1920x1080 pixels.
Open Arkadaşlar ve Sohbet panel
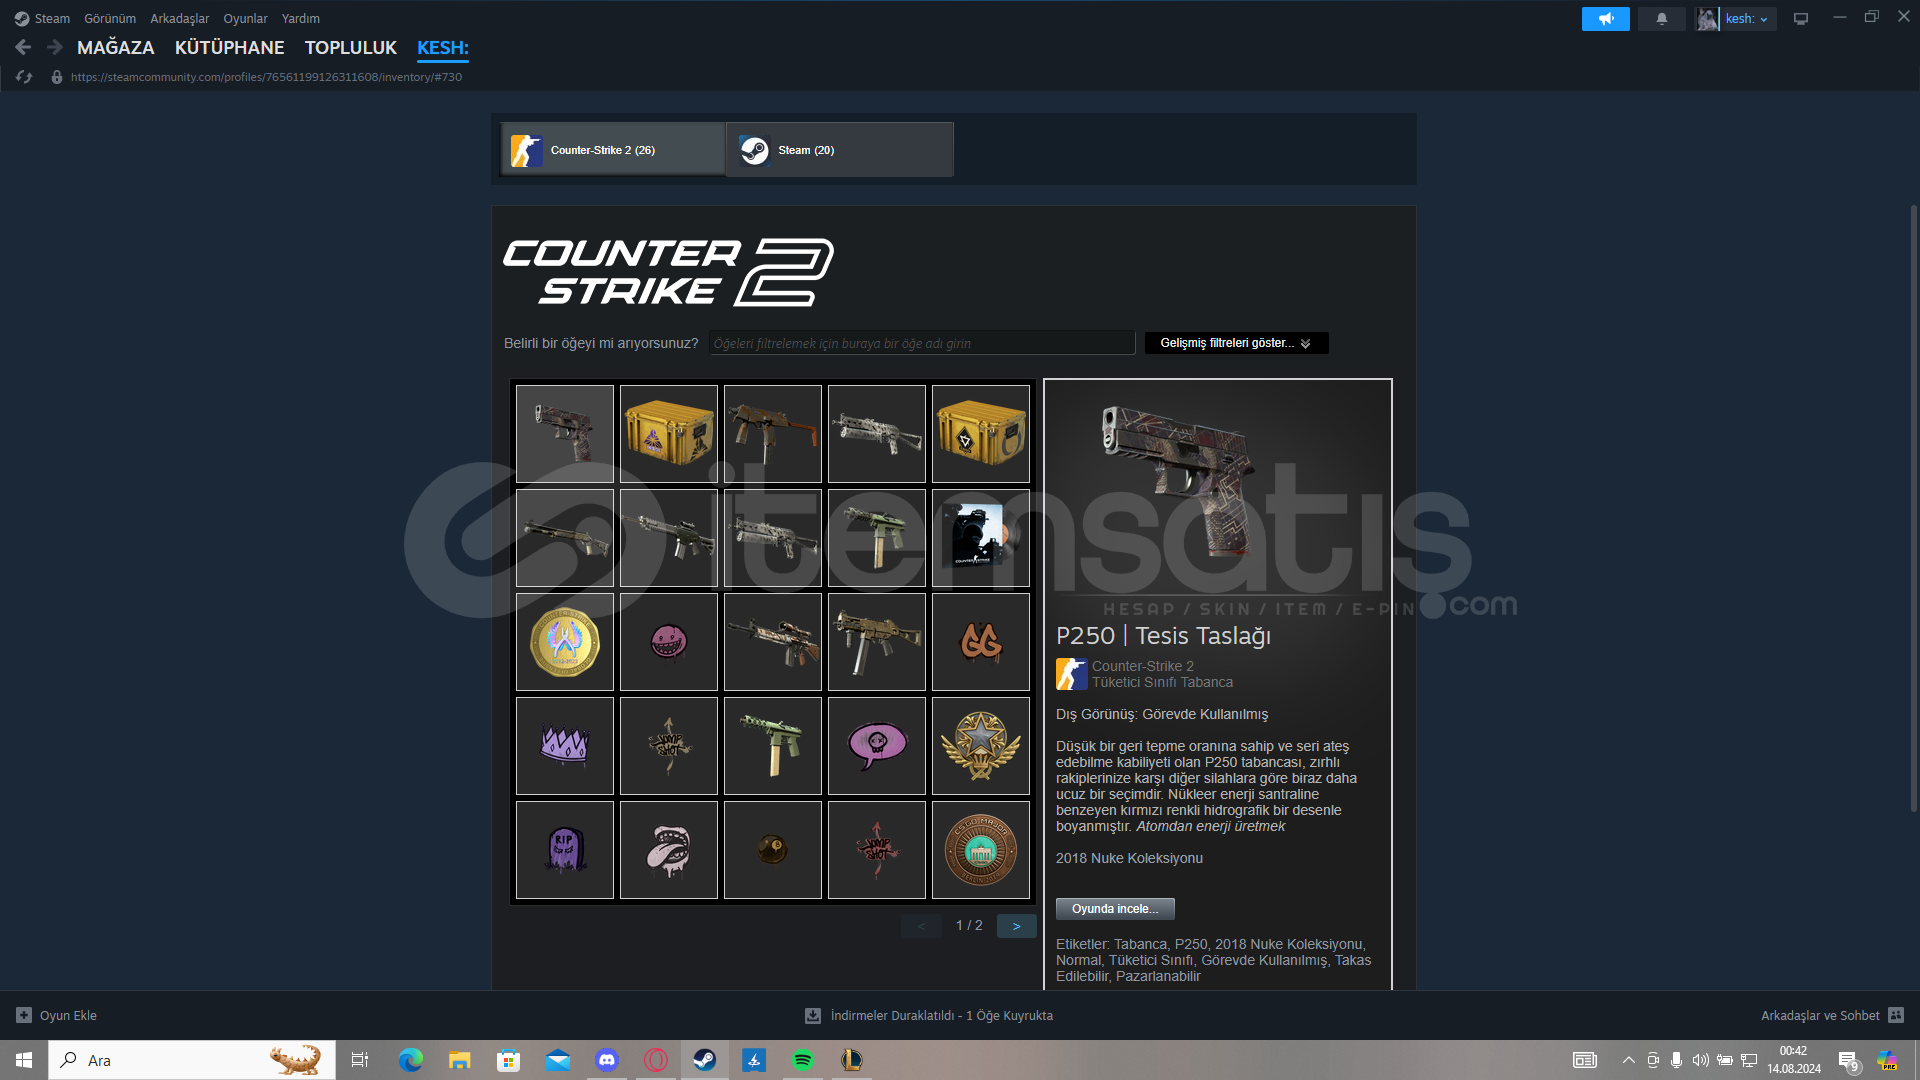pyautogui.click(x=1832, y=1015)
